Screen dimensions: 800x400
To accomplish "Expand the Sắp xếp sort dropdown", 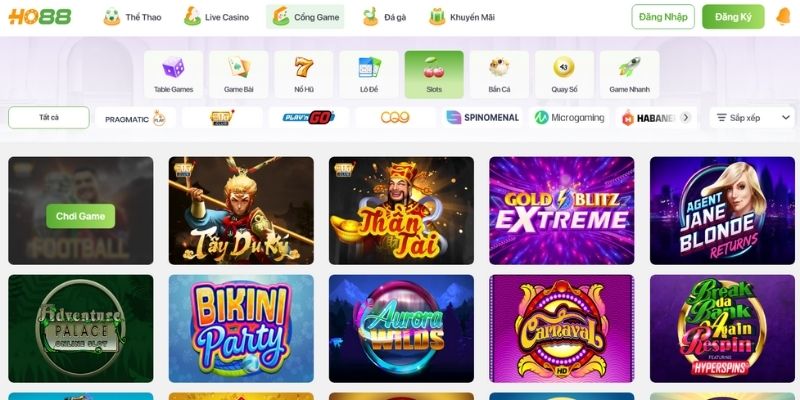I will [752, 118].
